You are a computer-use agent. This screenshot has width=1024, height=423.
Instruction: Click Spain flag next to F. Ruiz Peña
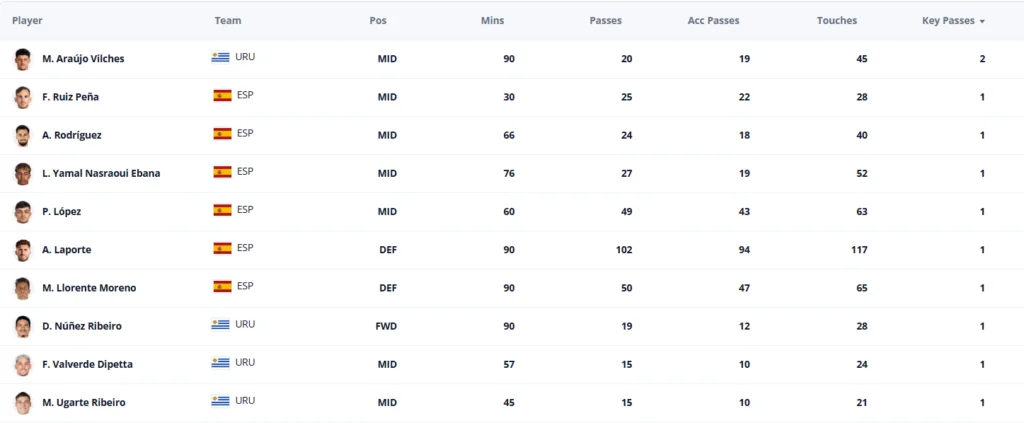pos(222,95)
